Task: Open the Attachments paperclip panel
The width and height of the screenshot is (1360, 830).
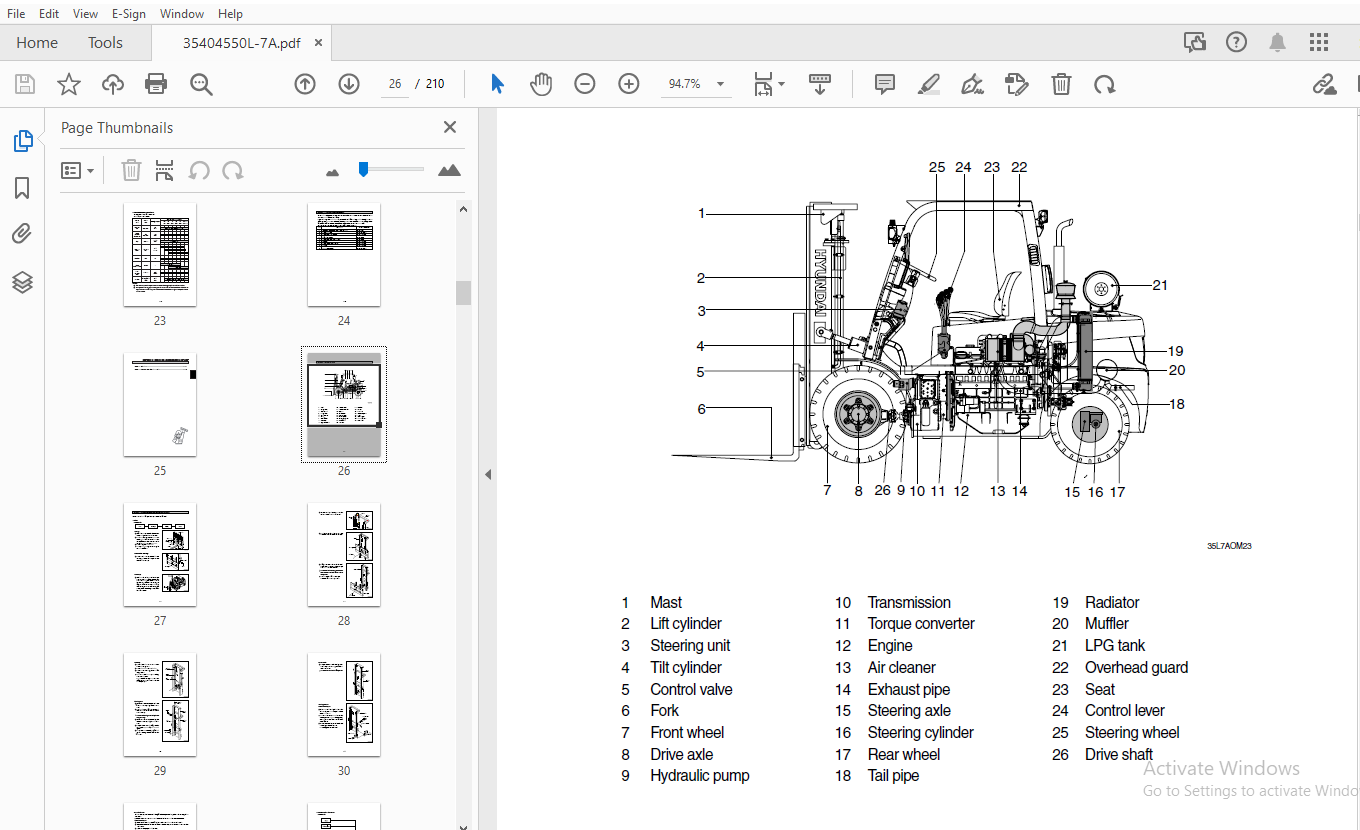Action: click(x=22, y=235)
